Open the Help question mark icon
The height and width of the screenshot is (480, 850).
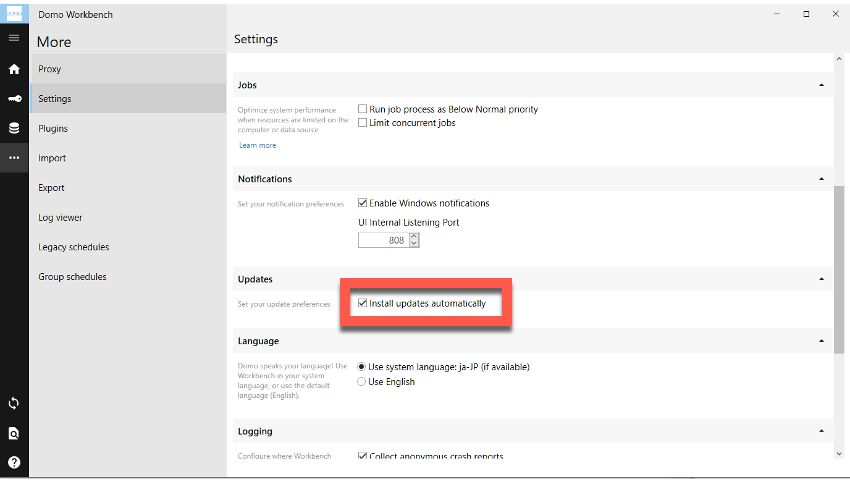(14, 462)
